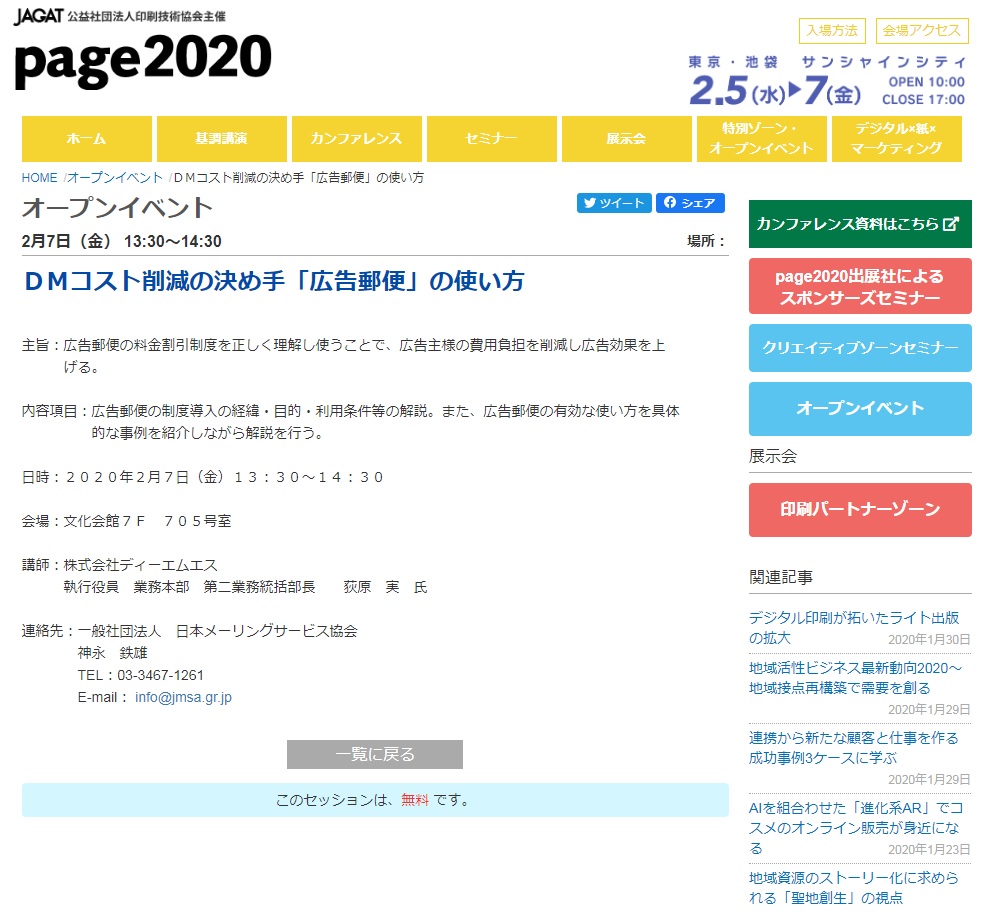985x913 pixels.
Task: Open the 会場アクセス venue access button
Action: pyautogui.click(x=922, y=31)
